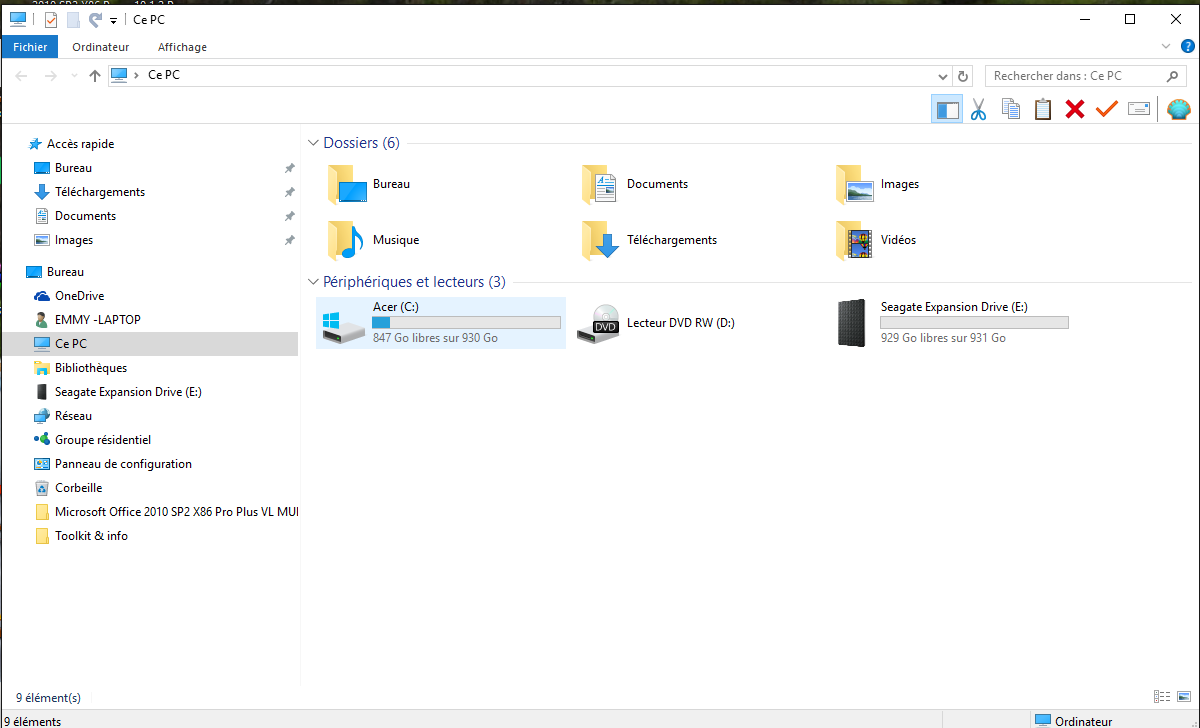Screen dimensions: 1200x728
Task: Open the Téléchargements folder in Dossiers
Action: coord(650,241)
